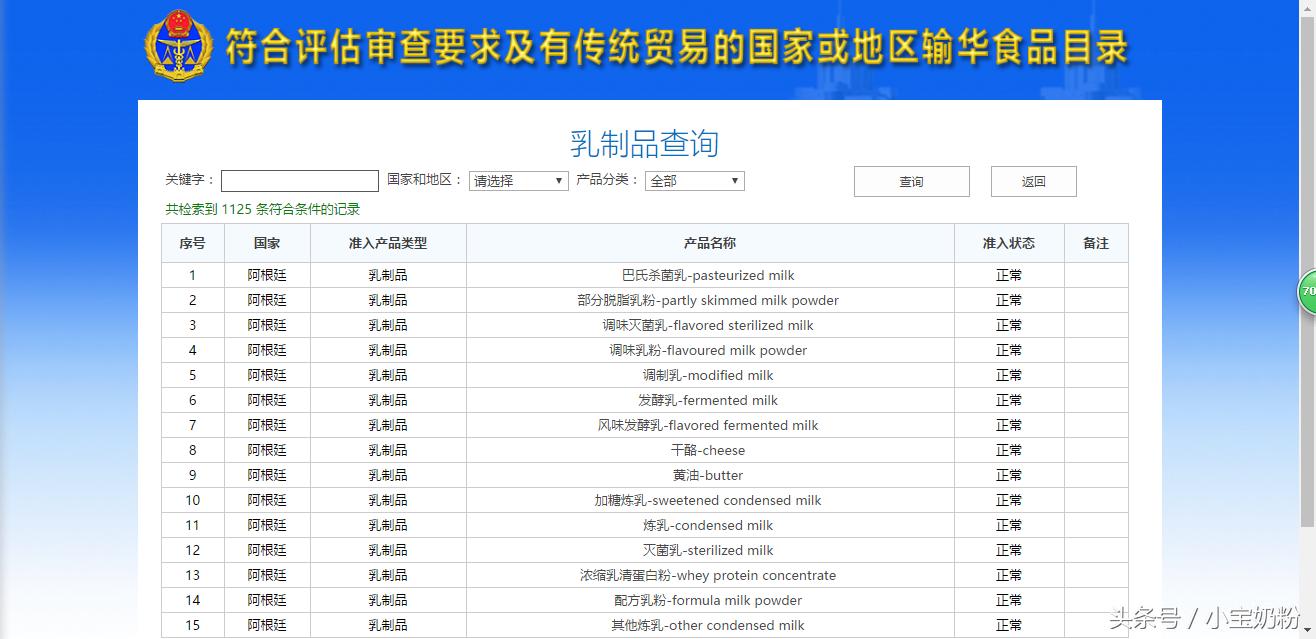1316x639 pixels.
Task: Click the 查询 search button
Action: point(910,181)
